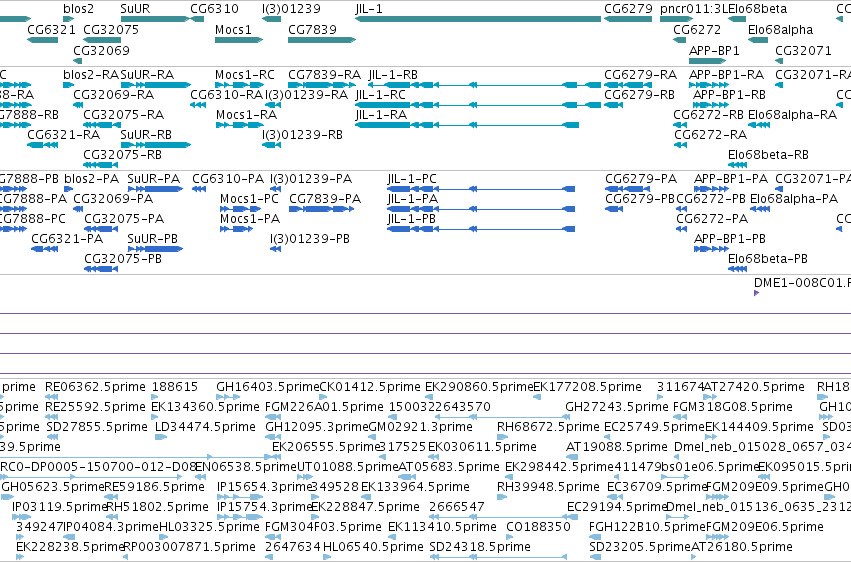Select the CG7839 gene

coord(322,40)
